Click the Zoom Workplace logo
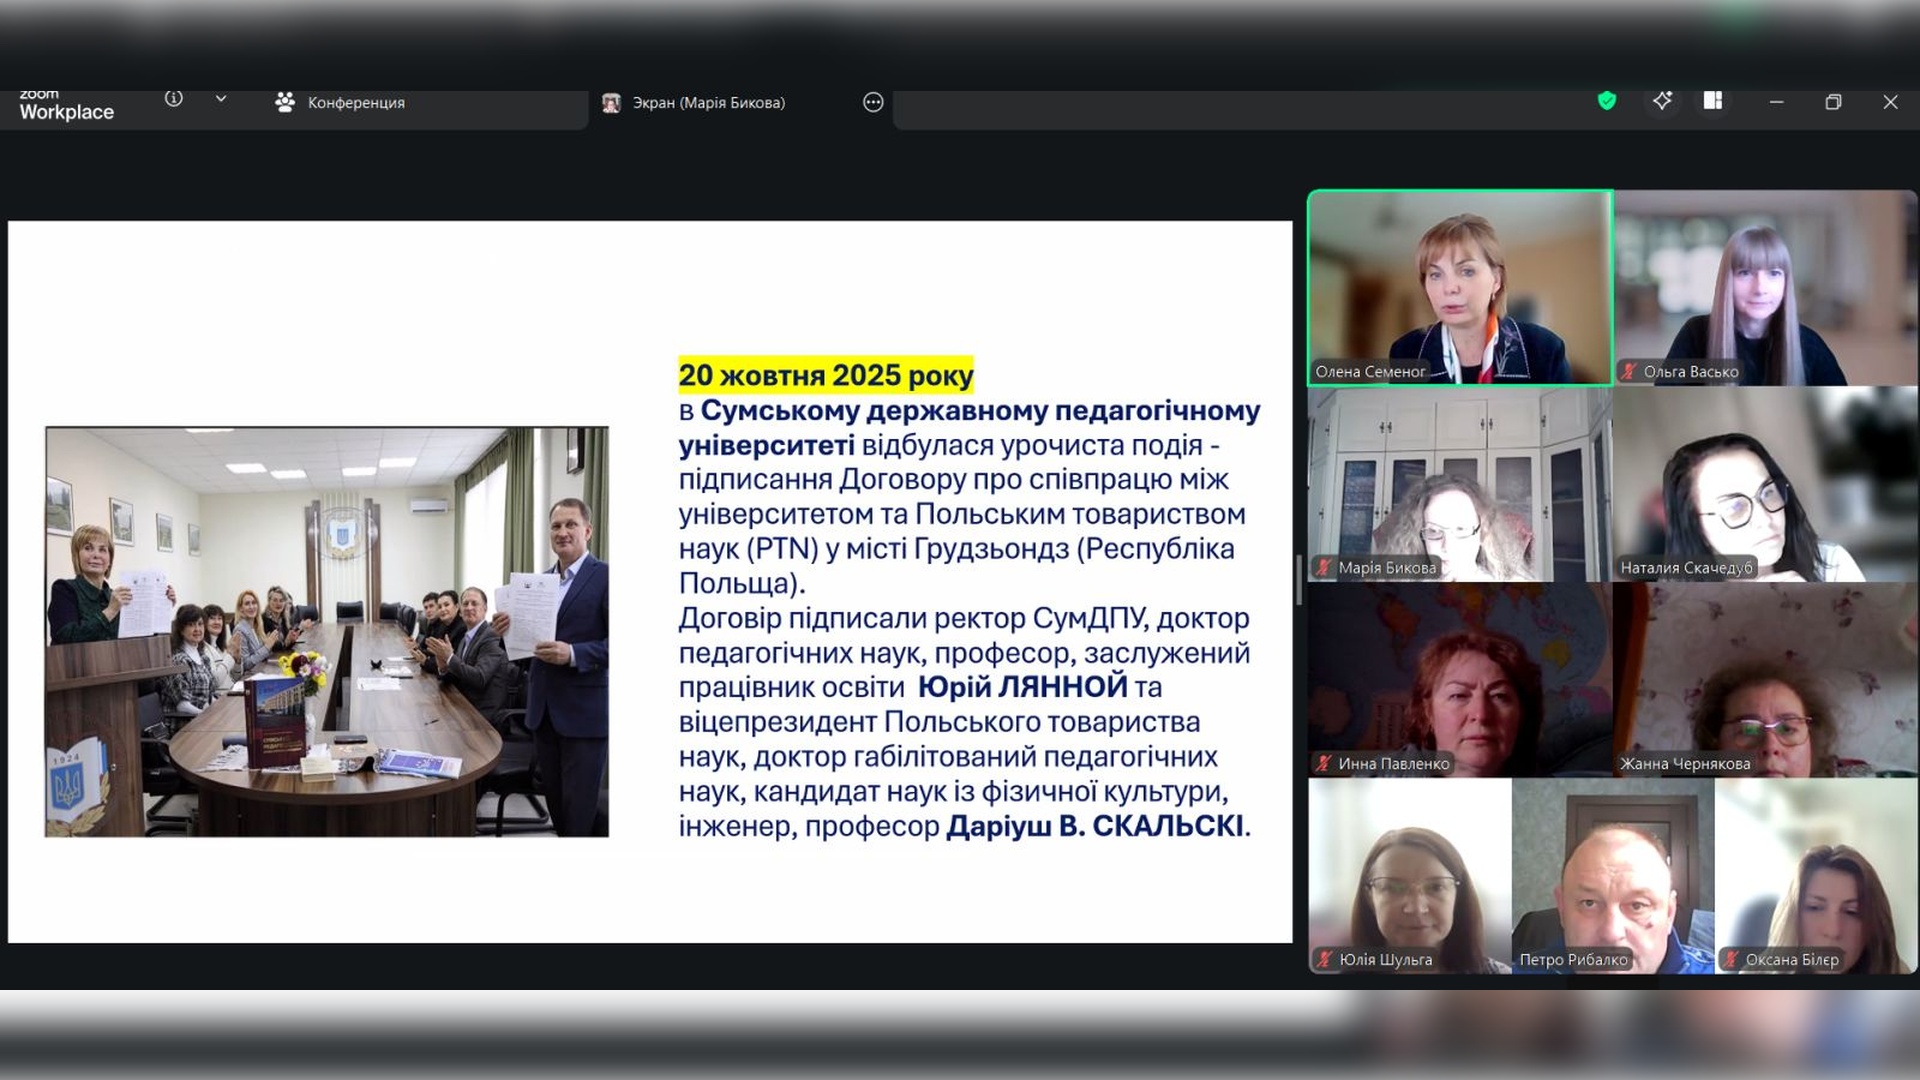 click(66, 106)
